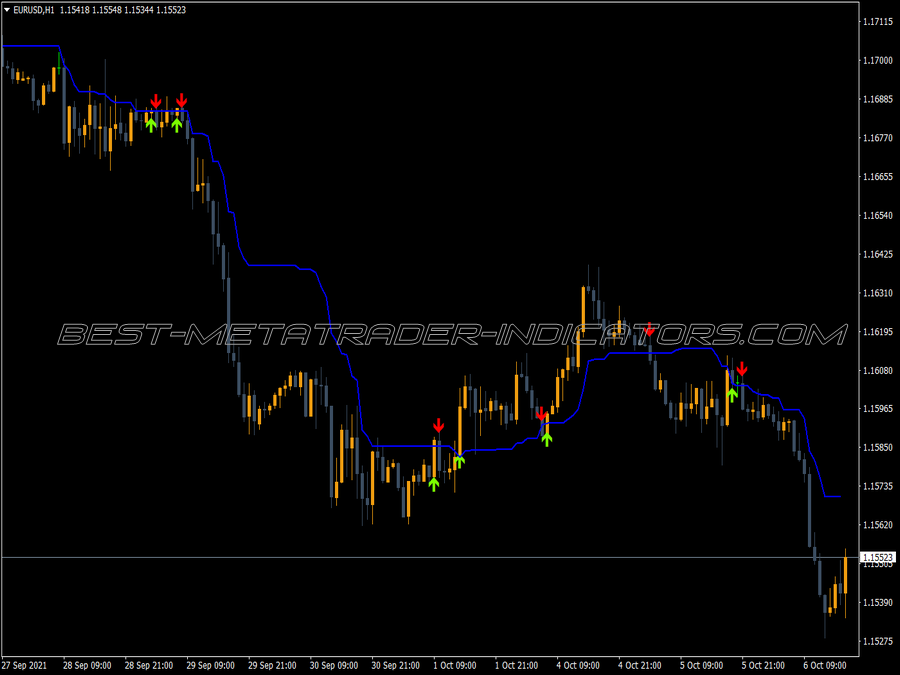Click the 1.15620 price axis label
900x675 pixels.
pyautogui.click(x=878, y=525)
